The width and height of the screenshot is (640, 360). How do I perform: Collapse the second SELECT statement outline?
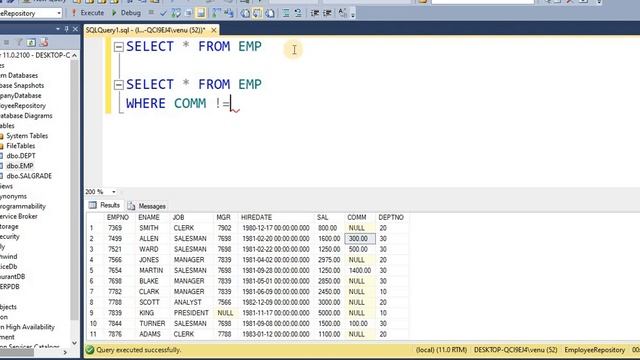click(x=119, y=84)
